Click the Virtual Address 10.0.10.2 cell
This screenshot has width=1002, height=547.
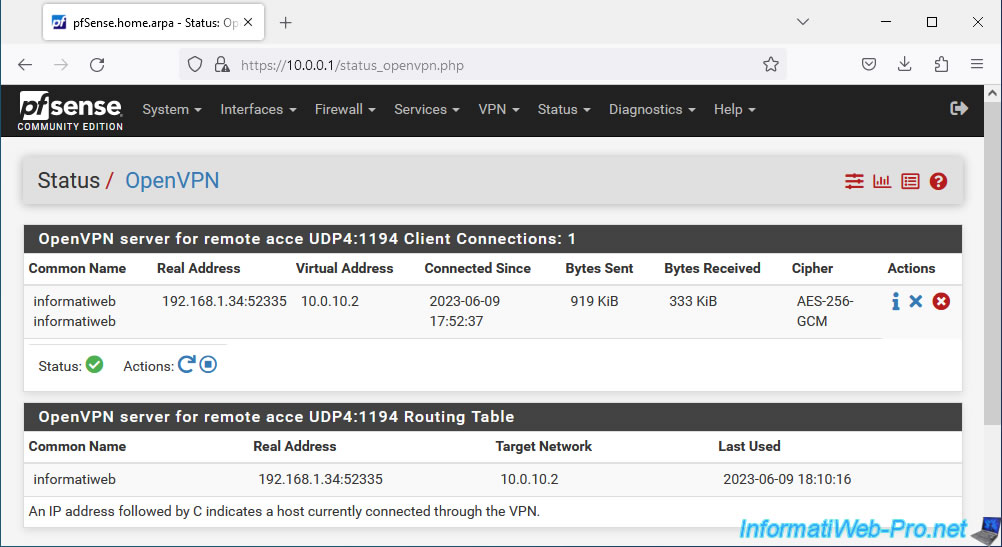330,301
